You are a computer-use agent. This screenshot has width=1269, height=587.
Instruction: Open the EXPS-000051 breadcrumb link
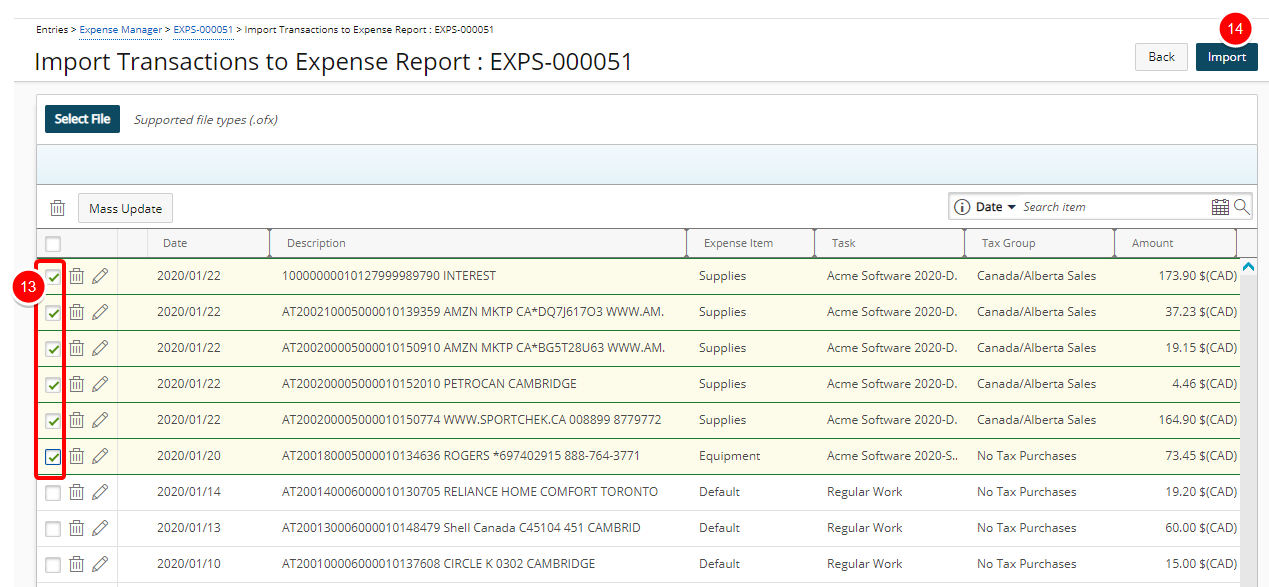tap(203, 30)
